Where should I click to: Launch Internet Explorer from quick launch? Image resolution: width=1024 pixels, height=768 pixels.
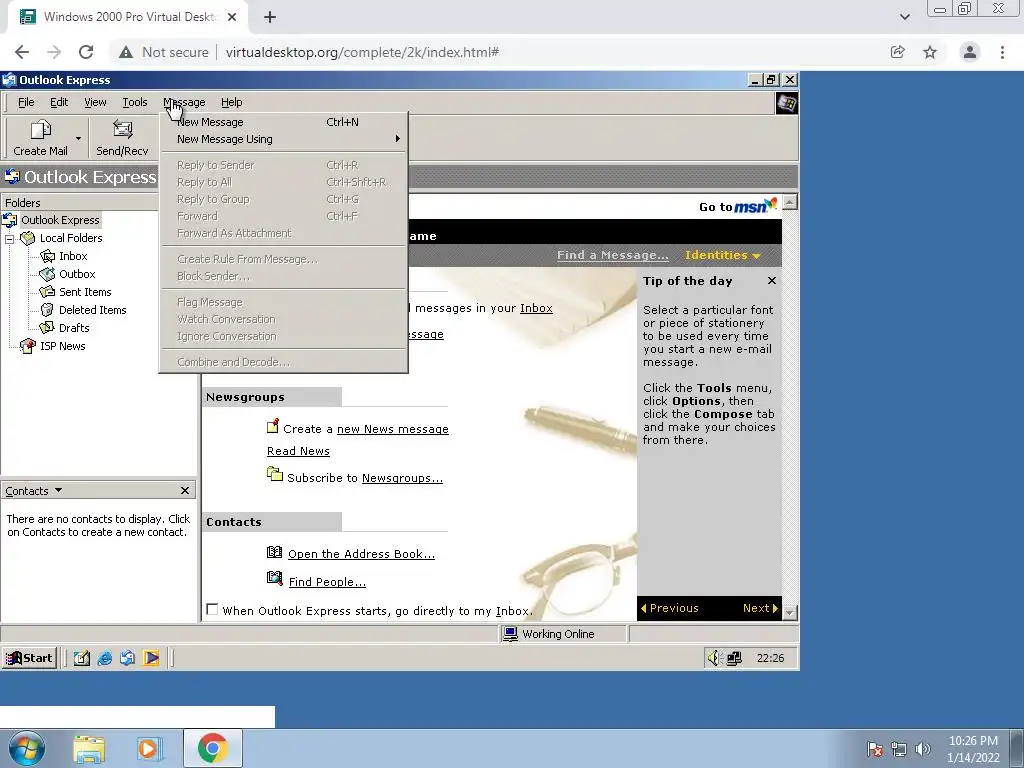tap(104, 658)
